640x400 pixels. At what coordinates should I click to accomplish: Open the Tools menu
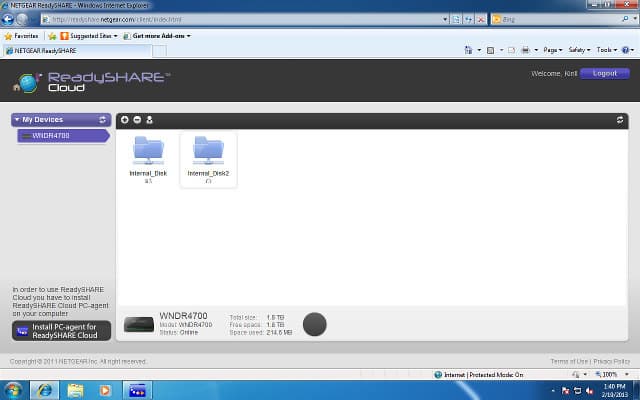607,50
